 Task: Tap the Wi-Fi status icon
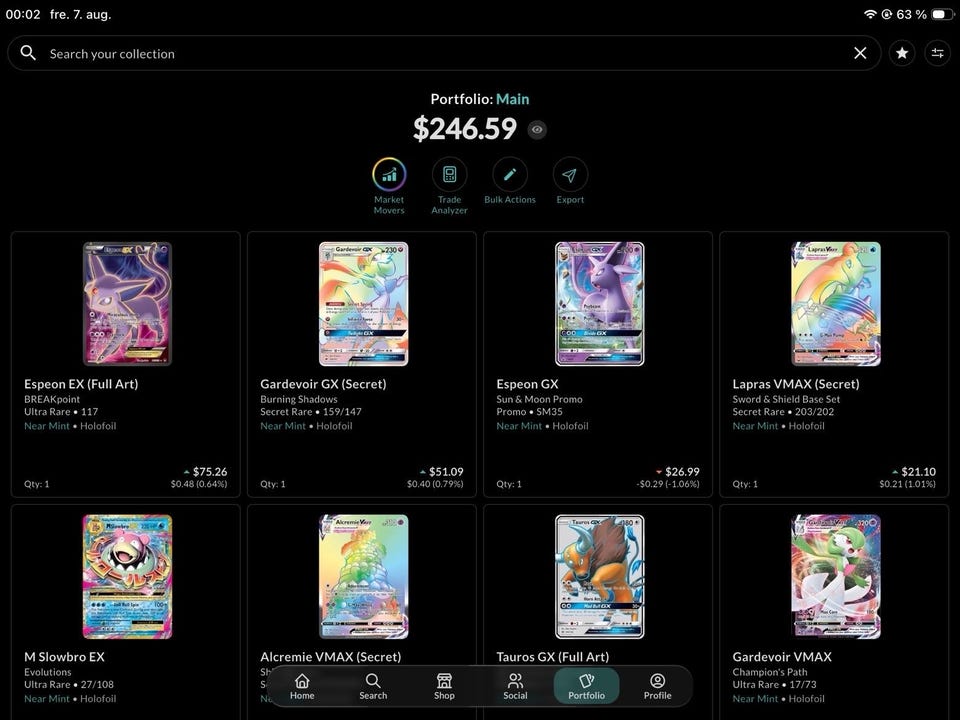pos(870,14)
